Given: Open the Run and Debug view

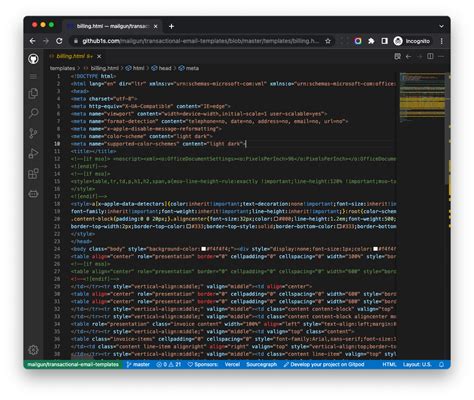Looking at the screenshot, I should [x=33, y=153].
